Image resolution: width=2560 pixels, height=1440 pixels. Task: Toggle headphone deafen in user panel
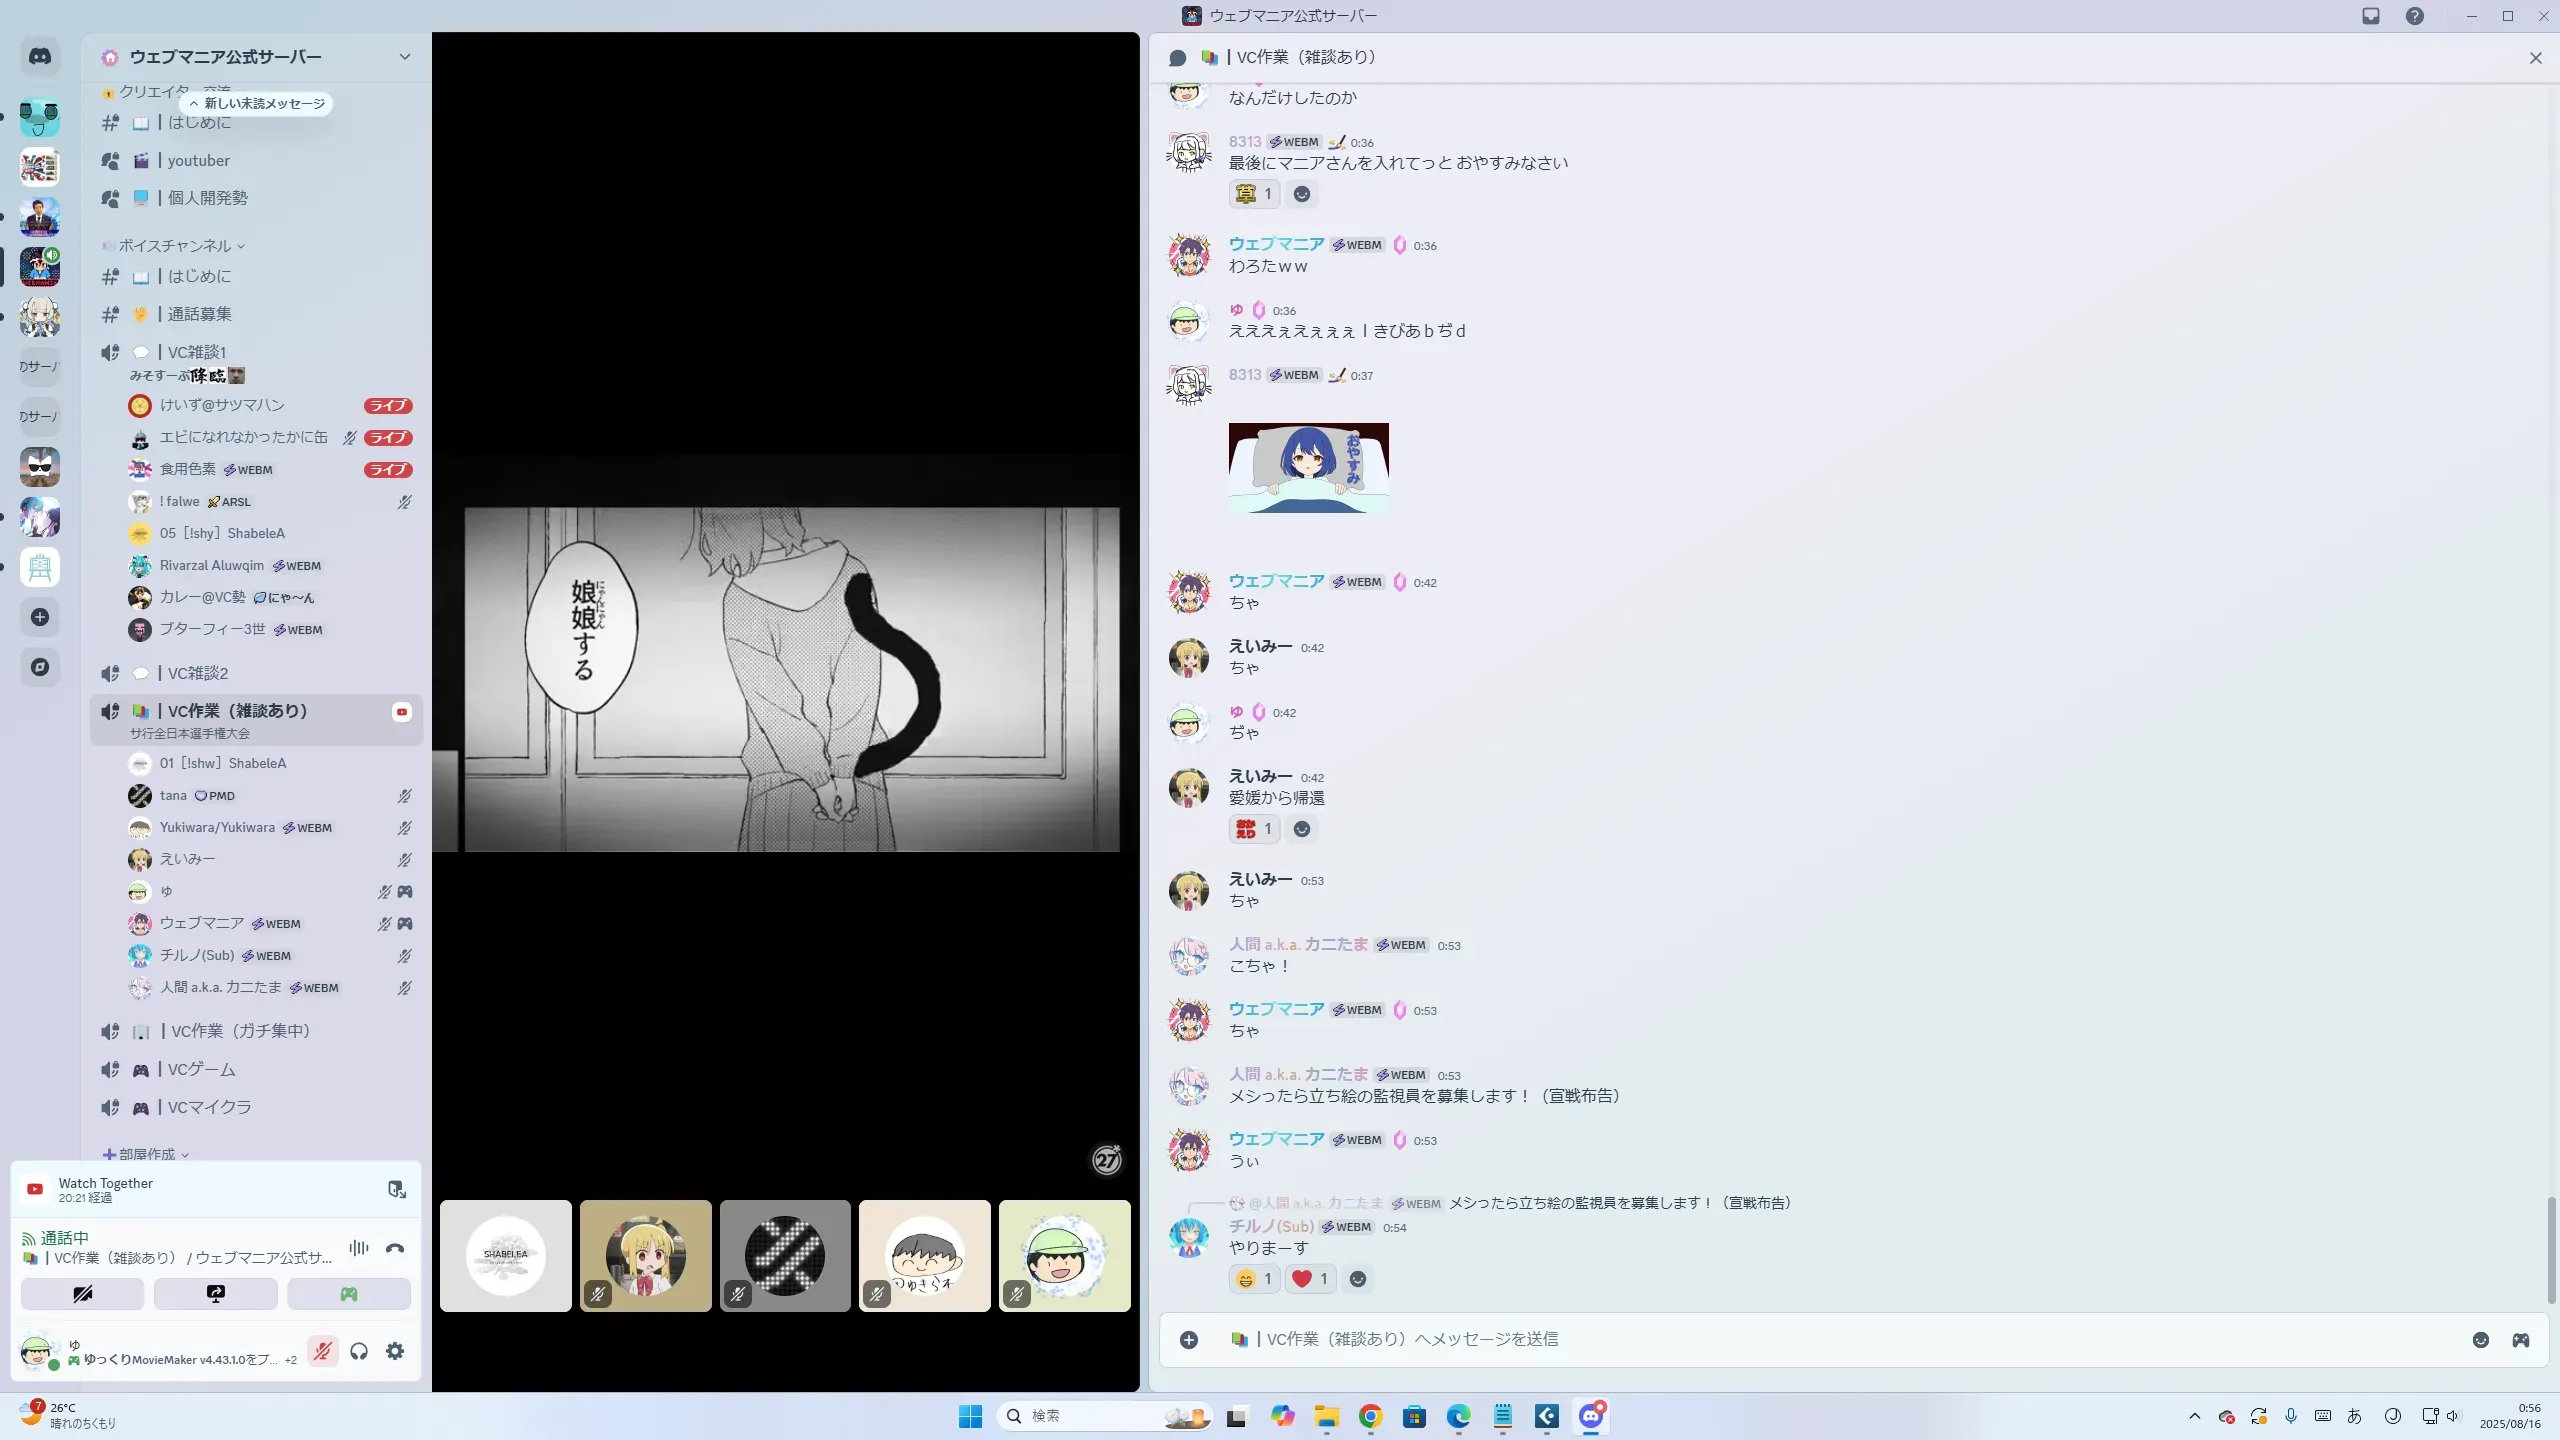[x=359, y=1351]
